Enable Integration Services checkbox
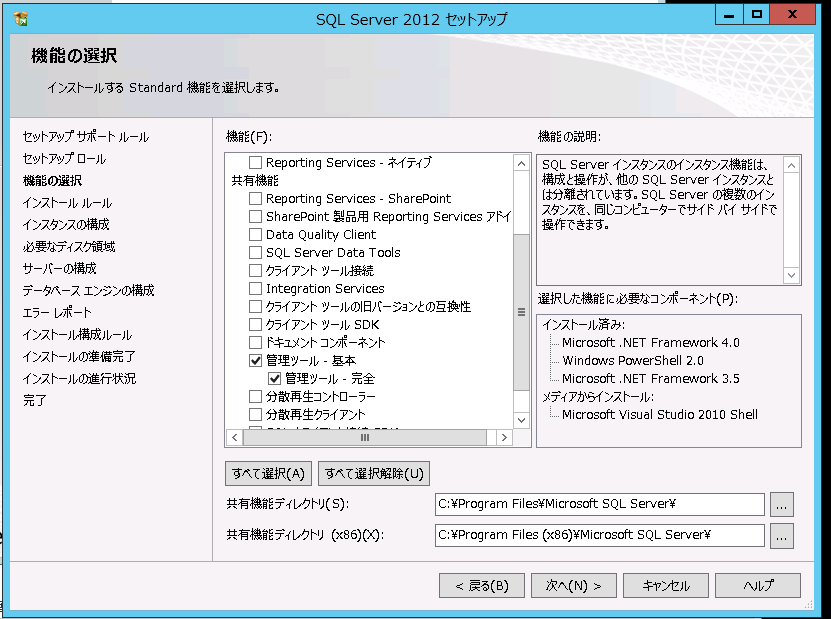831x619 pixels. [255, 288]
